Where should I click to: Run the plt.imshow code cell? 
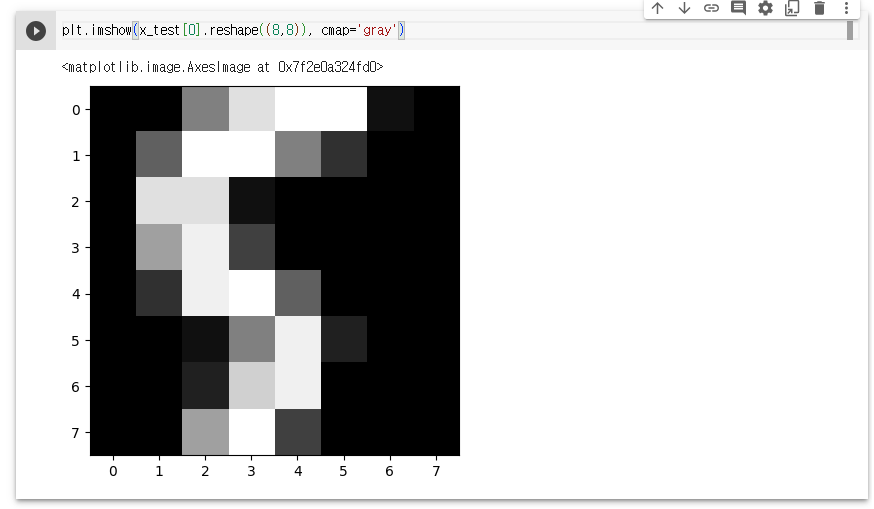coord(36,31)
